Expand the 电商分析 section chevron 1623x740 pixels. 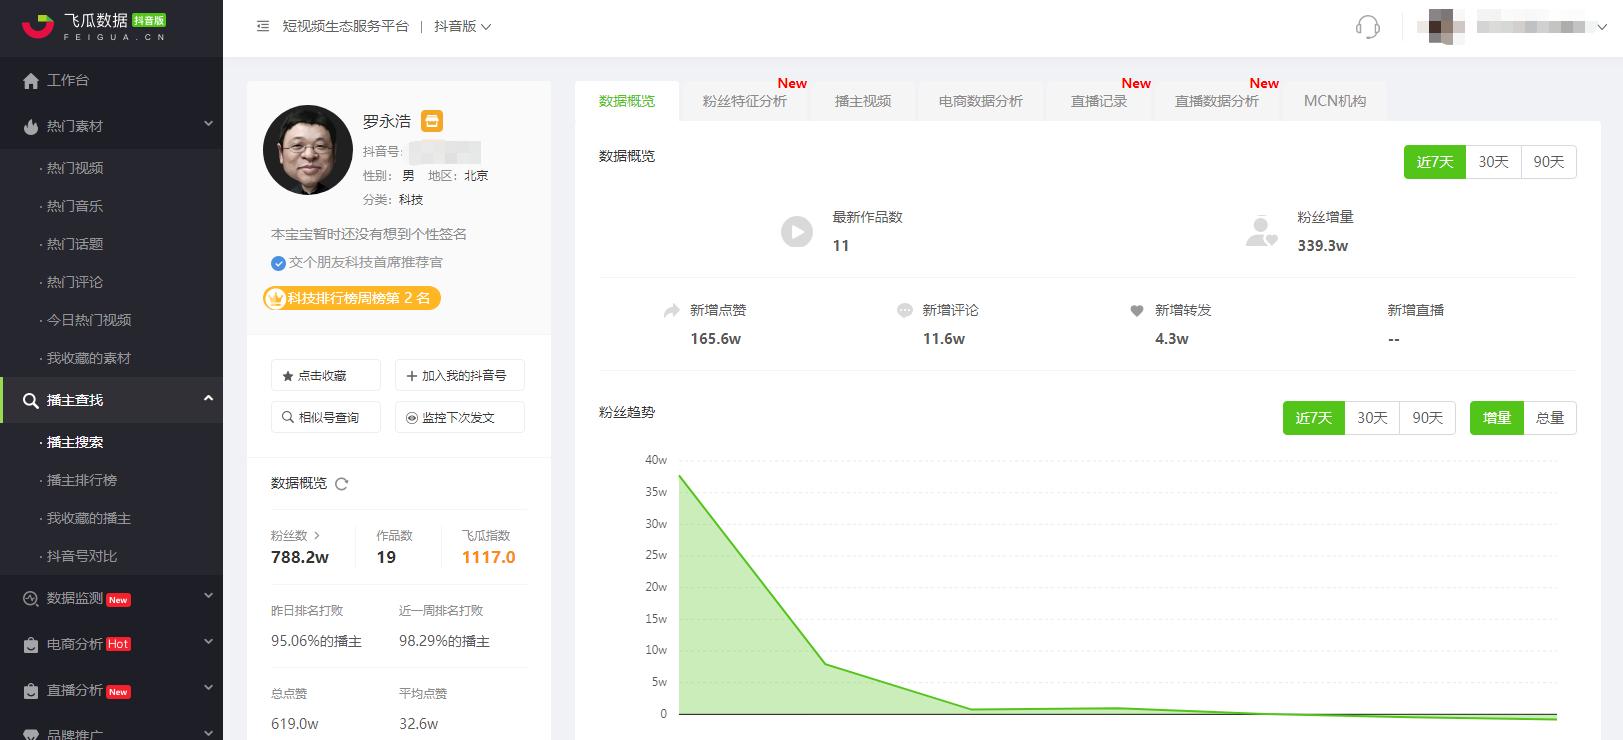click(208, 642)
